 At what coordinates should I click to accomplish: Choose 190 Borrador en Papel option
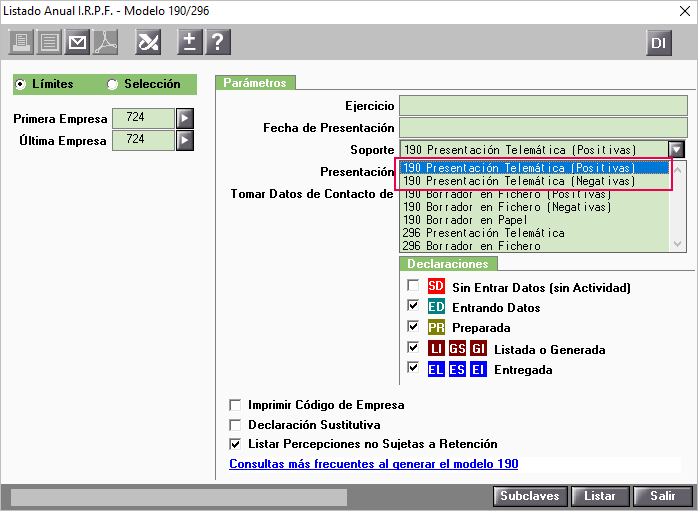click(534, 220)
